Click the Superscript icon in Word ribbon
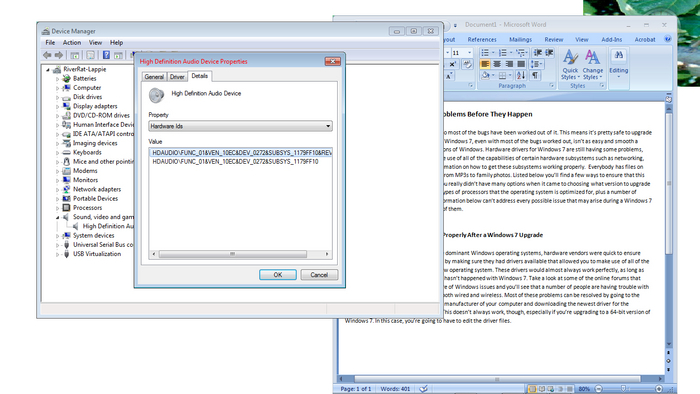 click(x=452, y=64)
